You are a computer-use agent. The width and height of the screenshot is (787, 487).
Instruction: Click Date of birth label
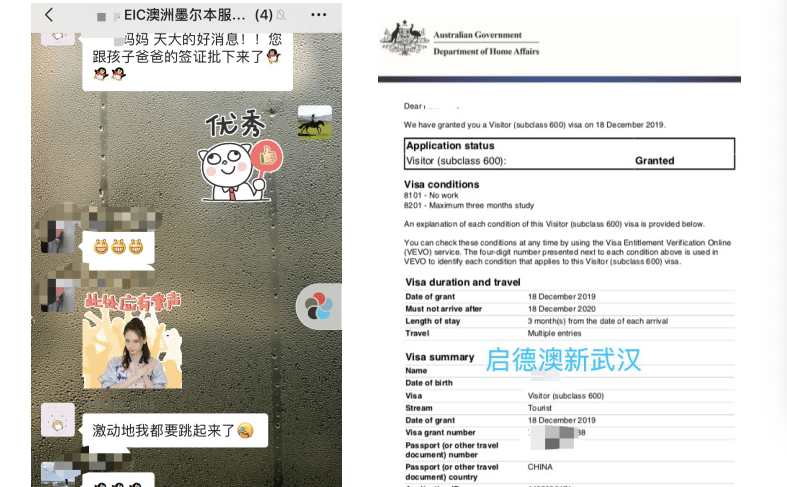coord(429,383)
